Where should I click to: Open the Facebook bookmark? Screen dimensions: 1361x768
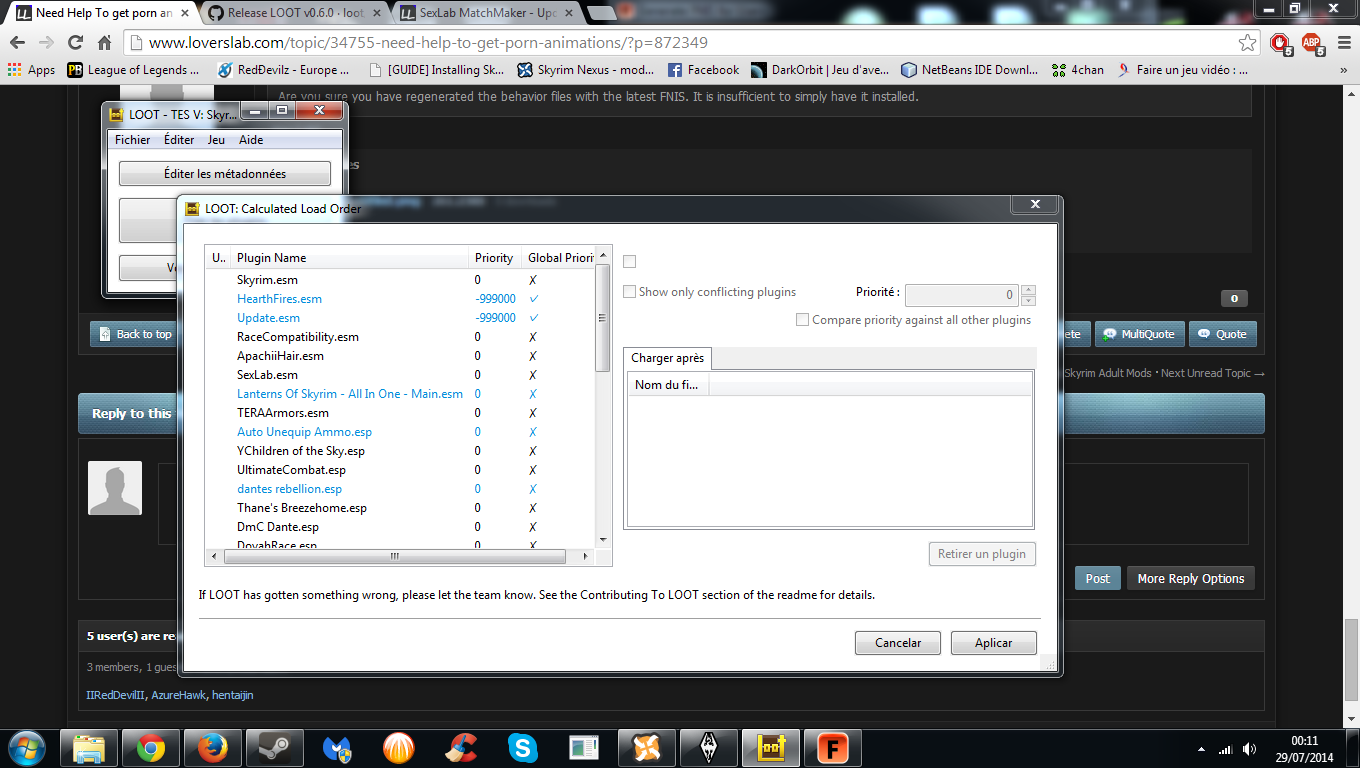coord(703,70)
